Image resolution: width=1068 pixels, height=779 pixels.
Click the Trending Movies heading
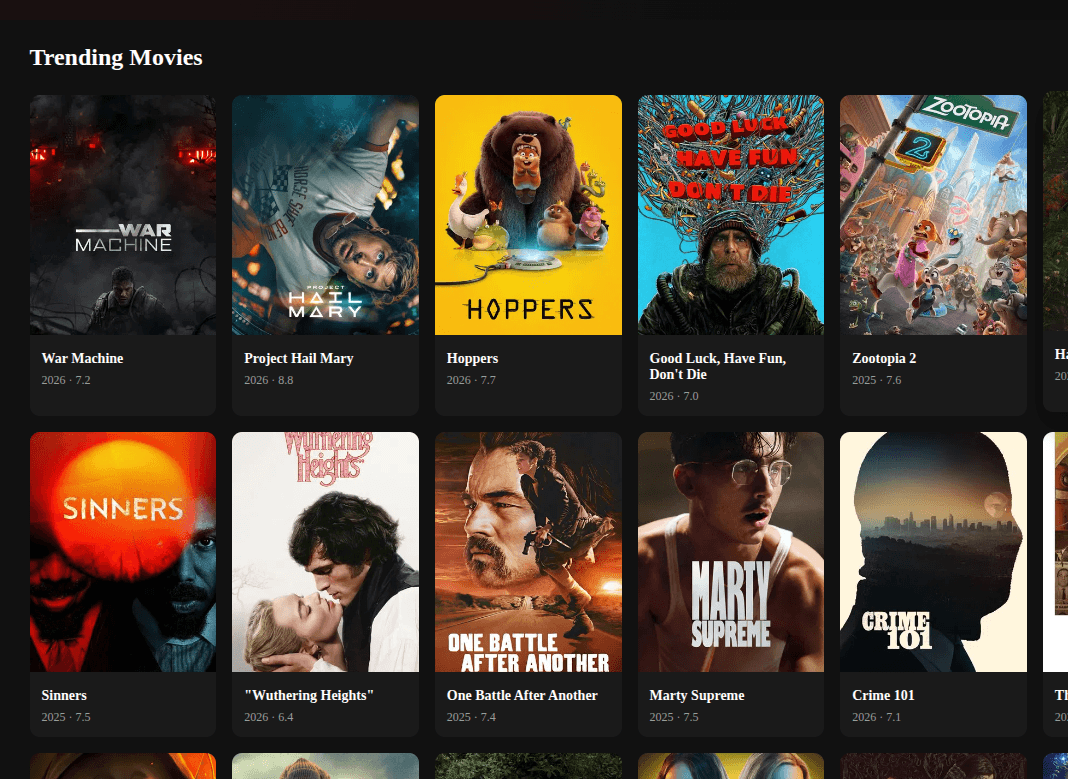pos(116,57)
